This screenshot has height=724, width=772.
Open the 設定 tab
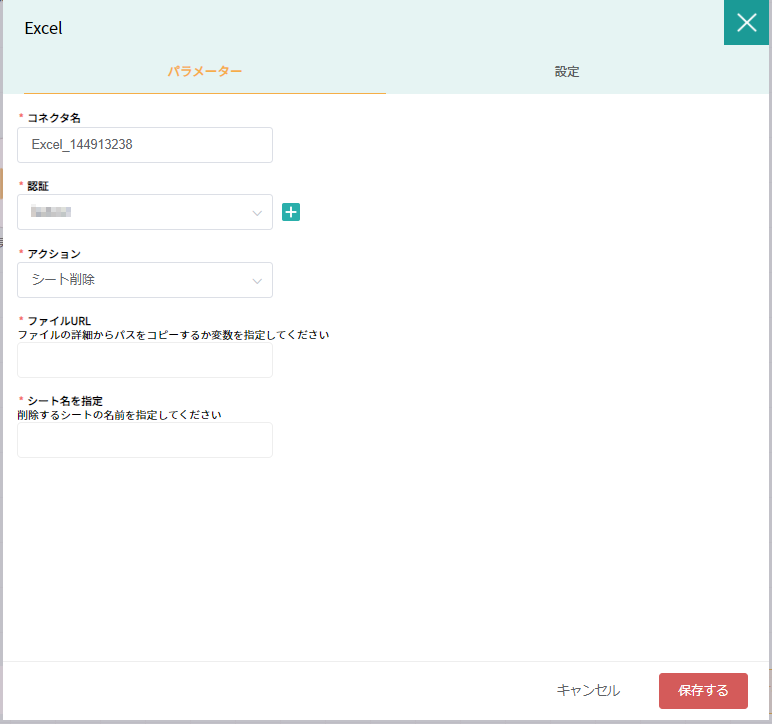coord(567,72)
